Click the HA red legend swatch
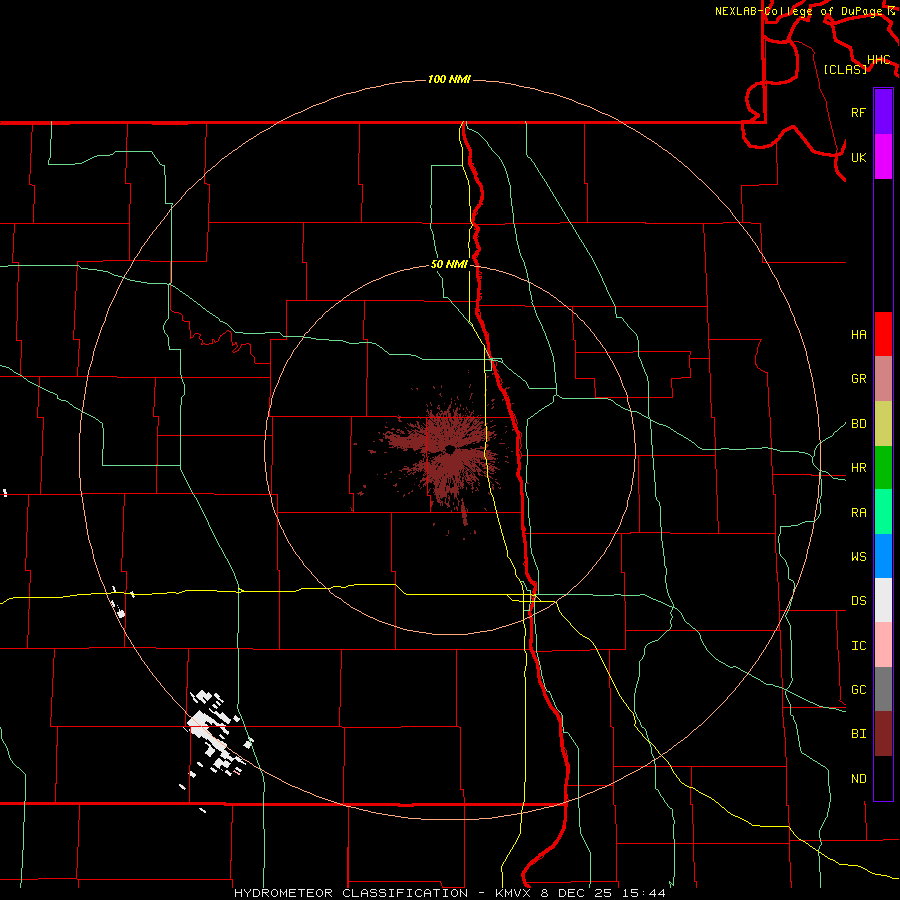Screen dimensions: 900x900 tap(883, 334)
